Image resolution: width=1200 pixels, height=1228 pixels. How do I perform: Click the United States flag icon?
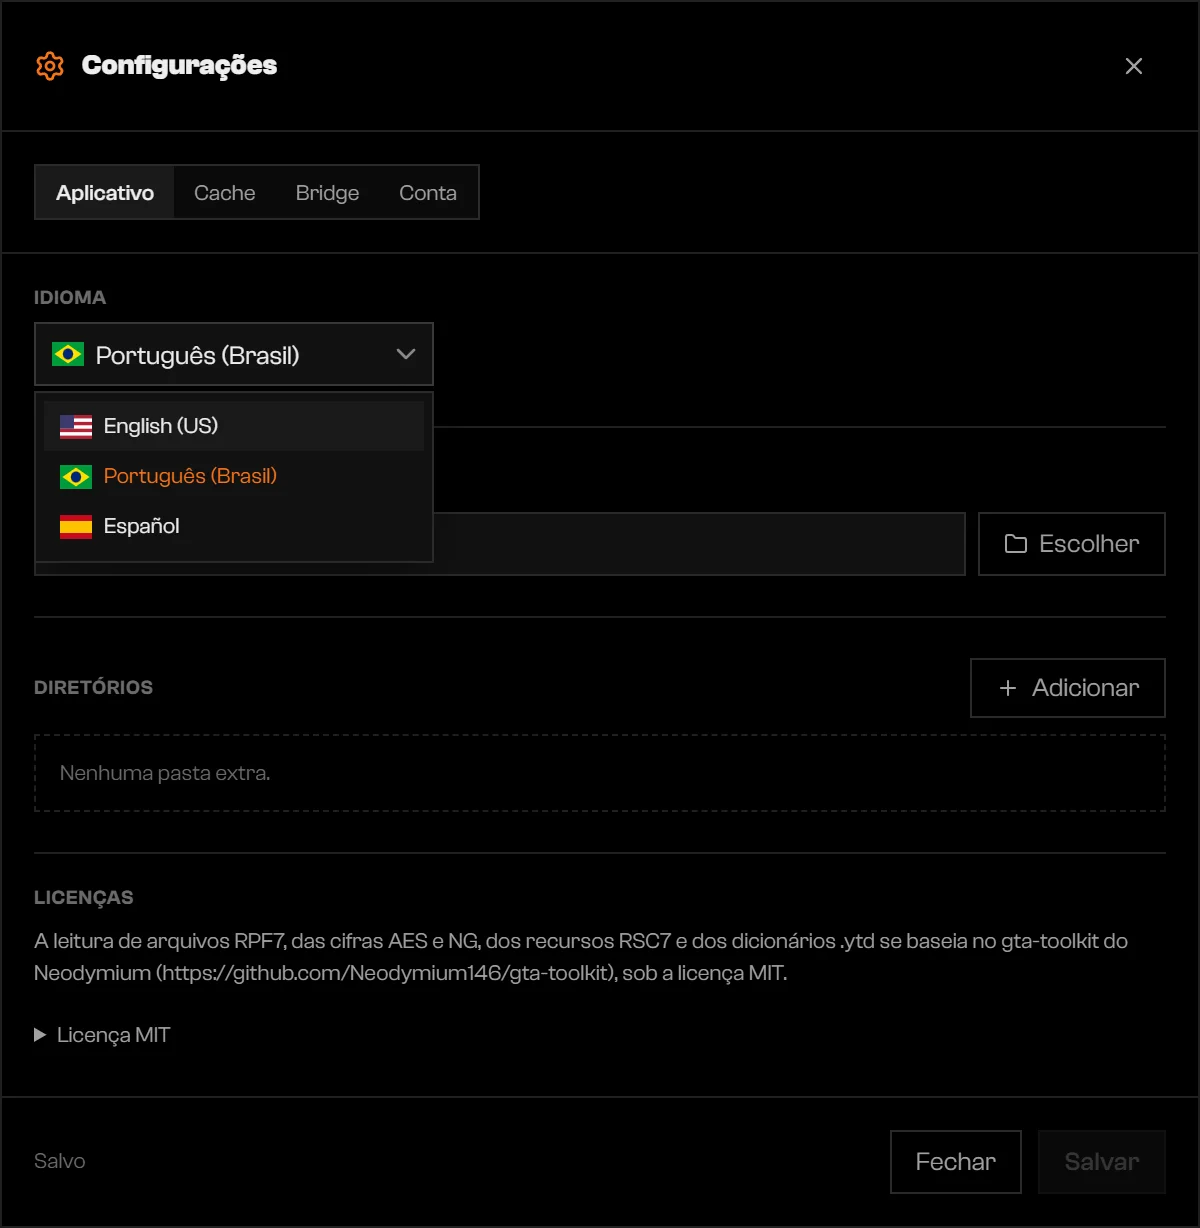(76, 426)
